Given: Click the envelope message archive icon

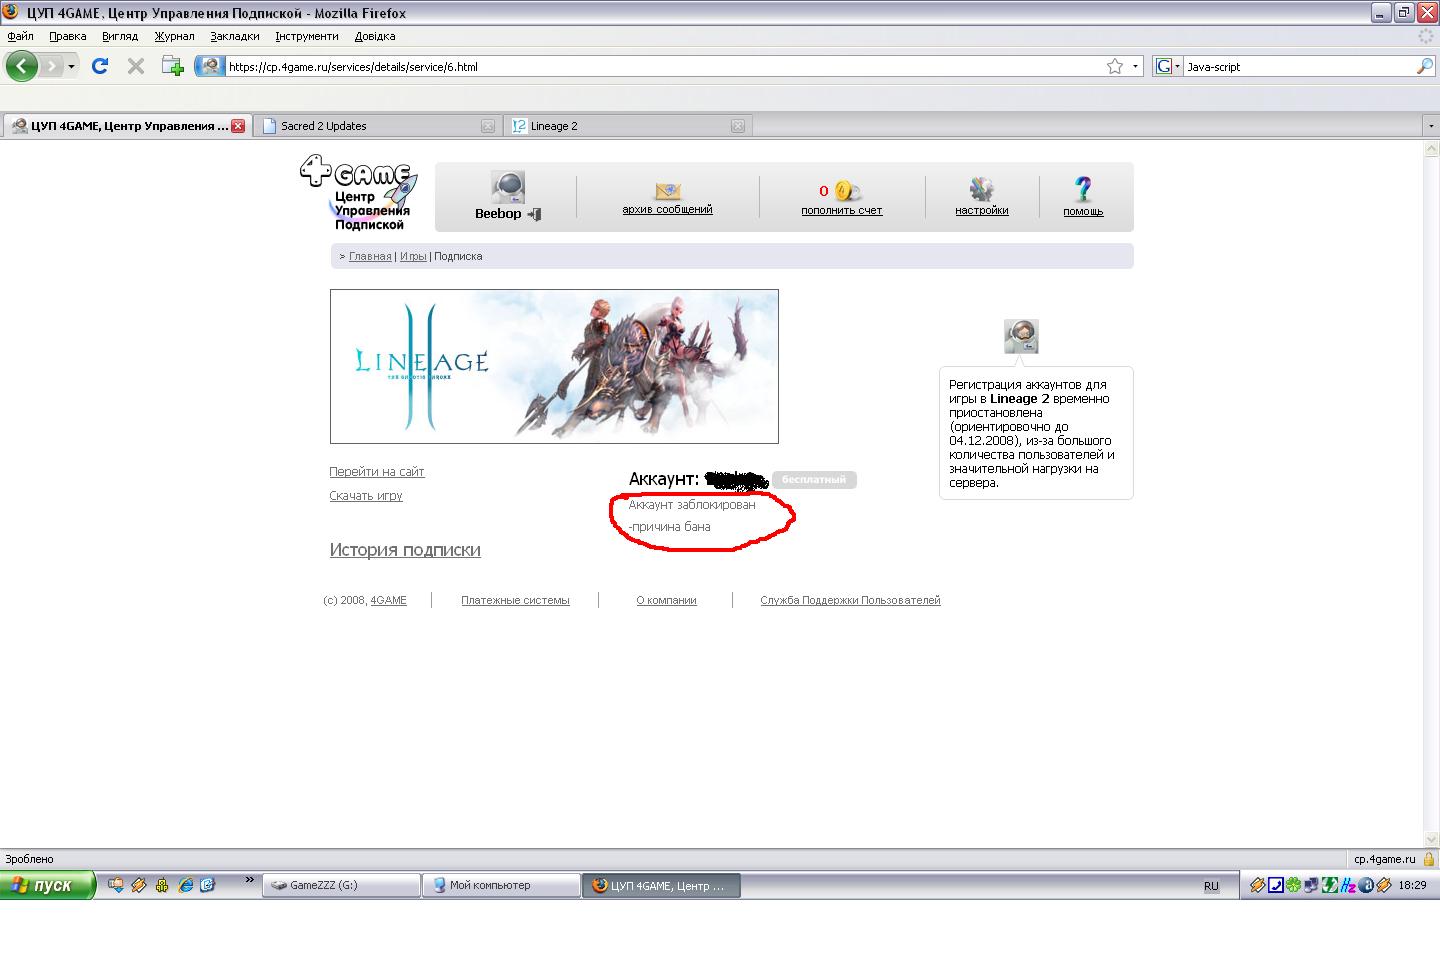Looking at the screenshot, I should pos(668,190).
